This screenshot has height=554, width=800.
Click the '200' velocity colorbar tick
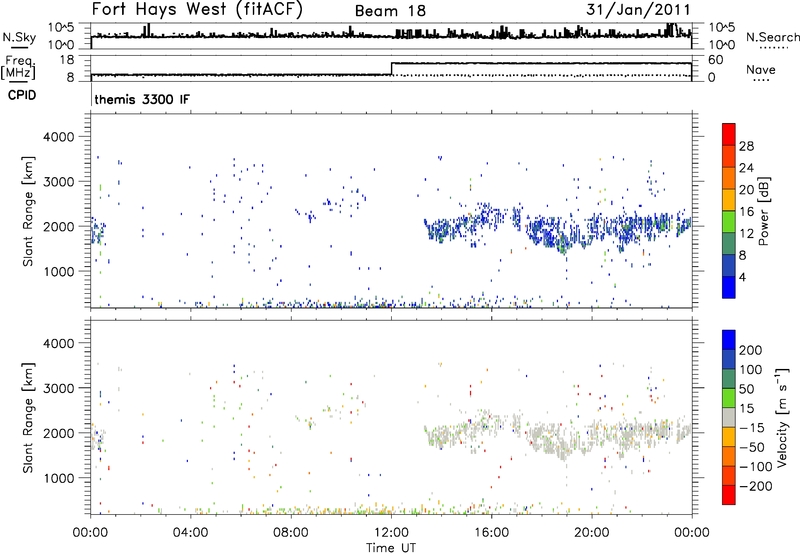click(751, 350)
